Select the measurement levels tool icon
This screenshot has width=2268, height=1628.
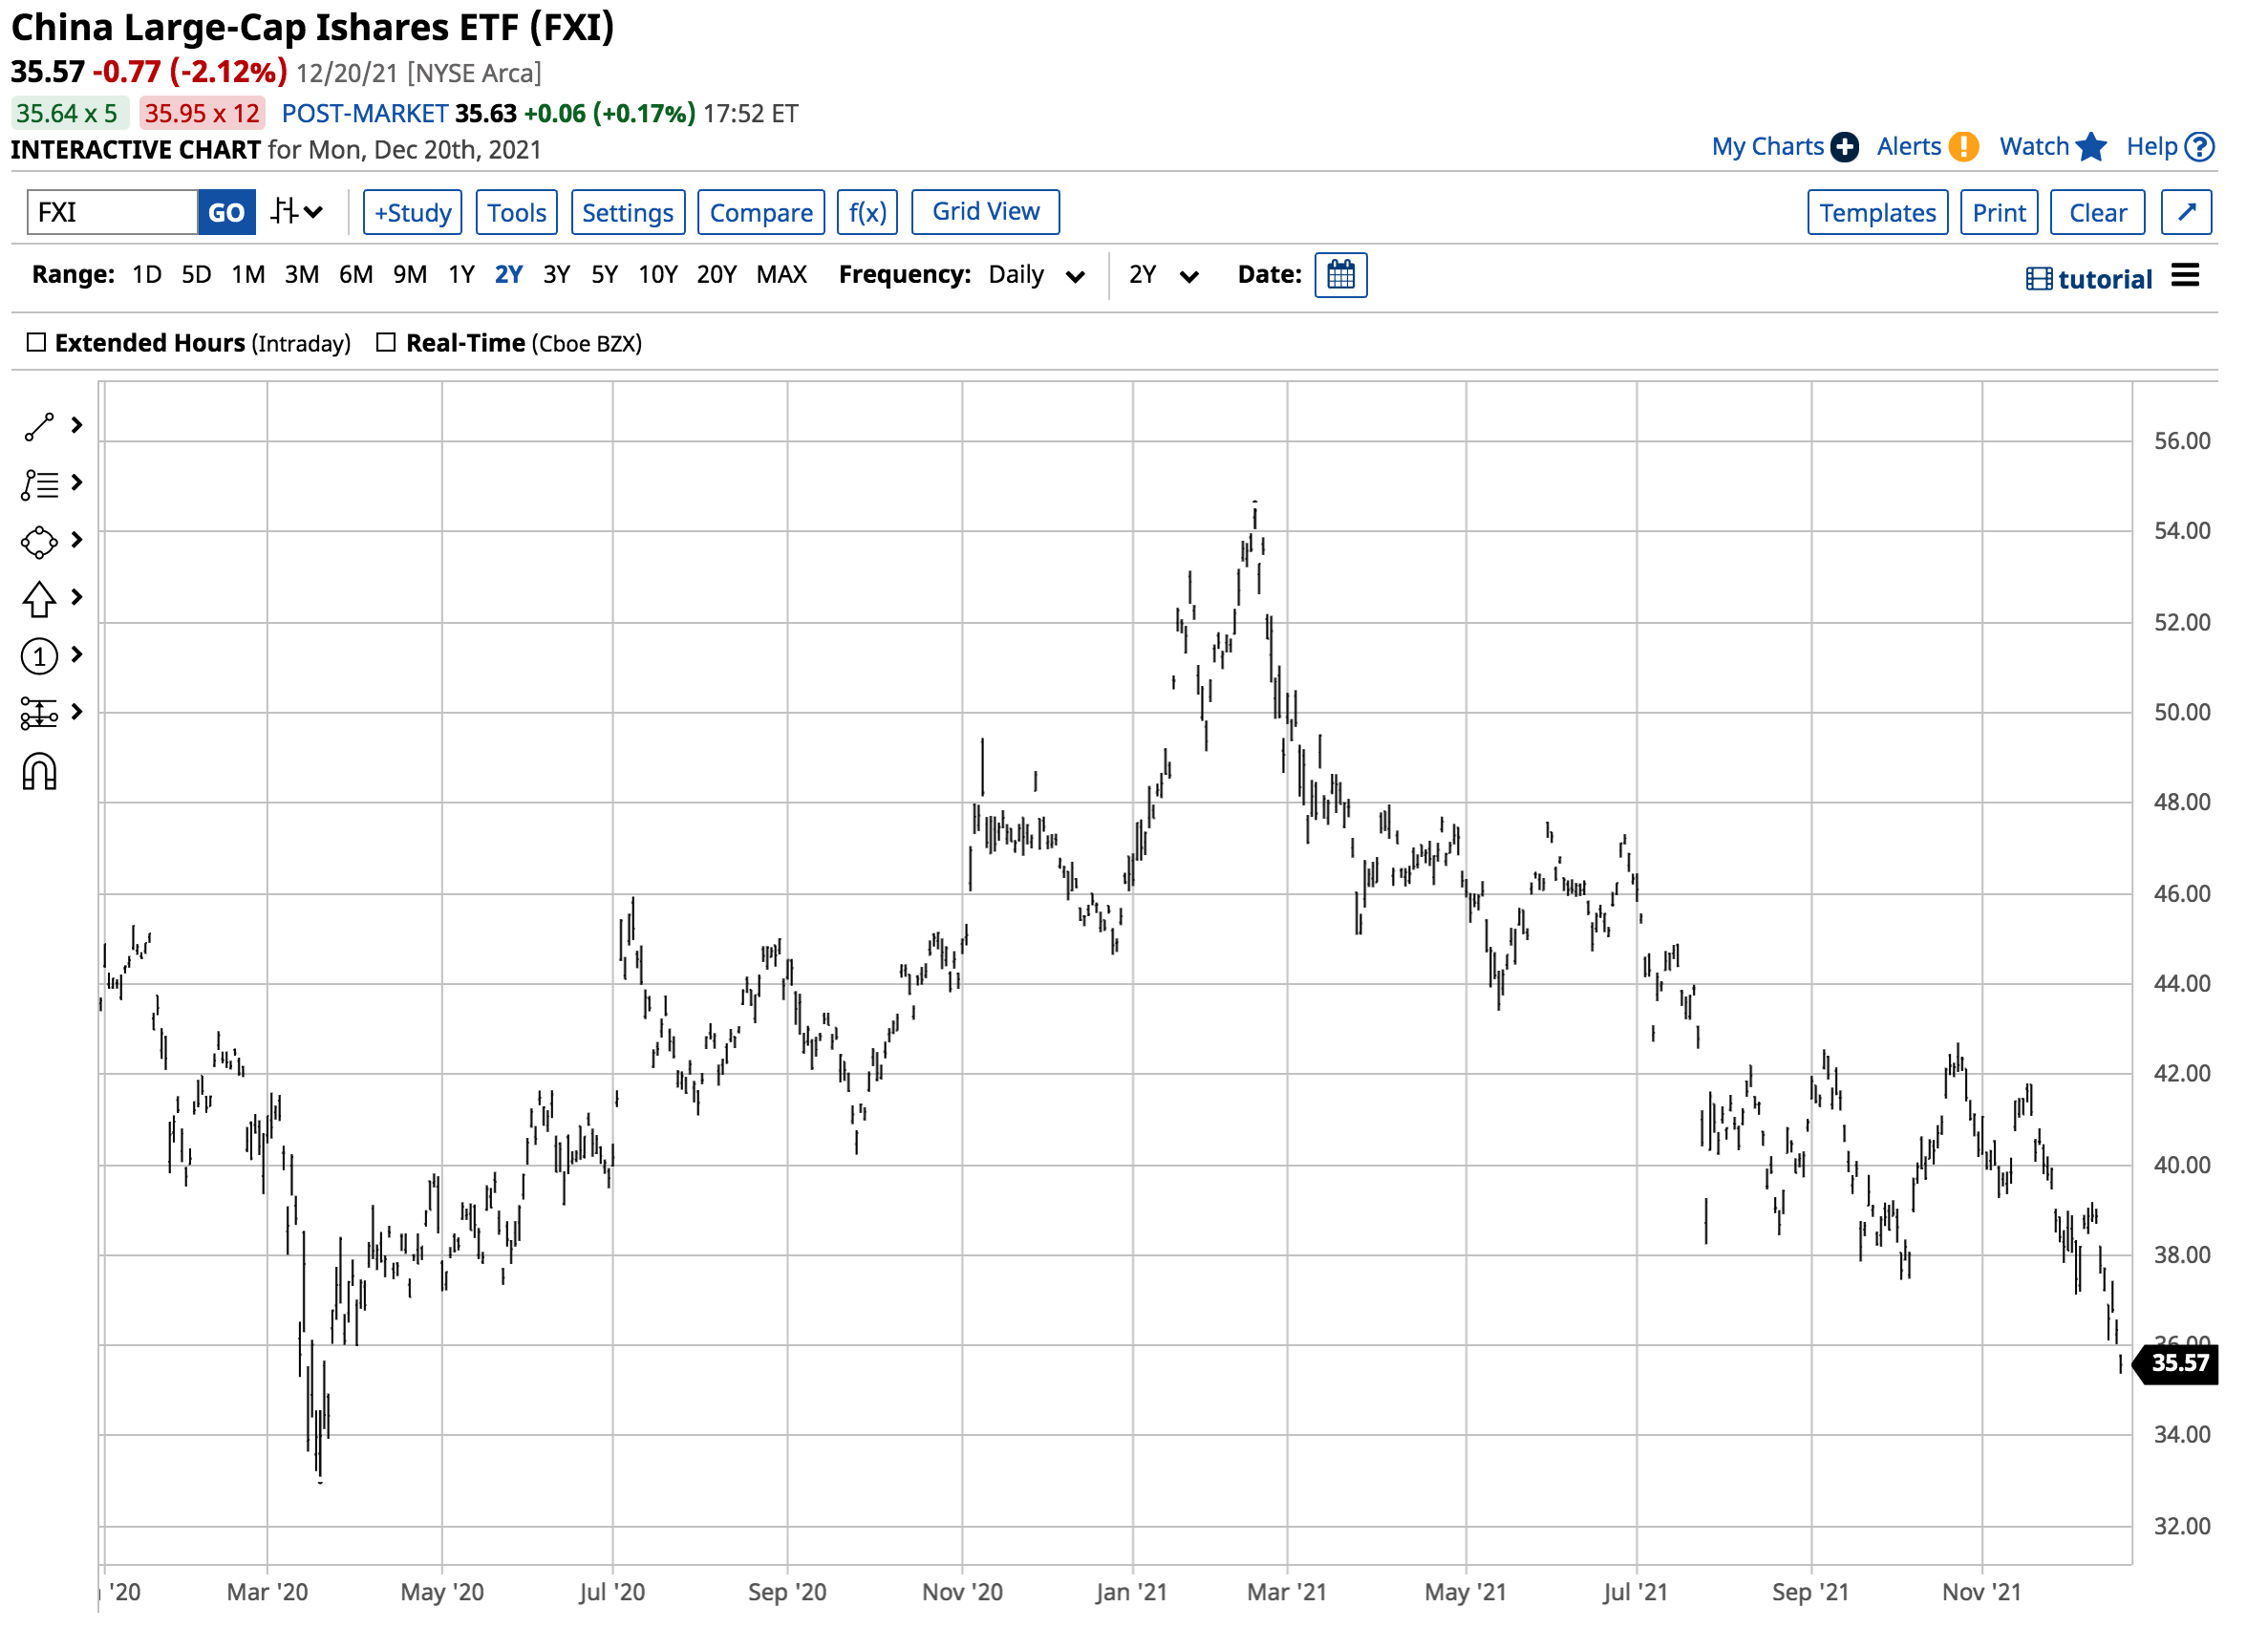click(39, 714)
